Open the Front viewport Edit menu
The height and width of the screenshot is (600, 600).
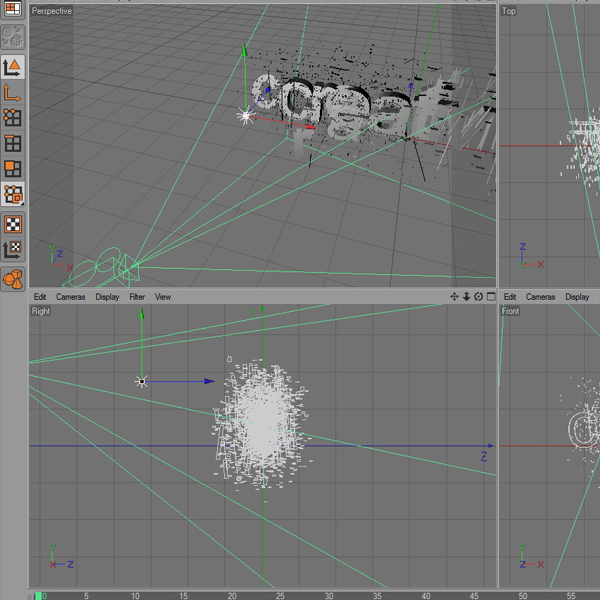(510, 297)
